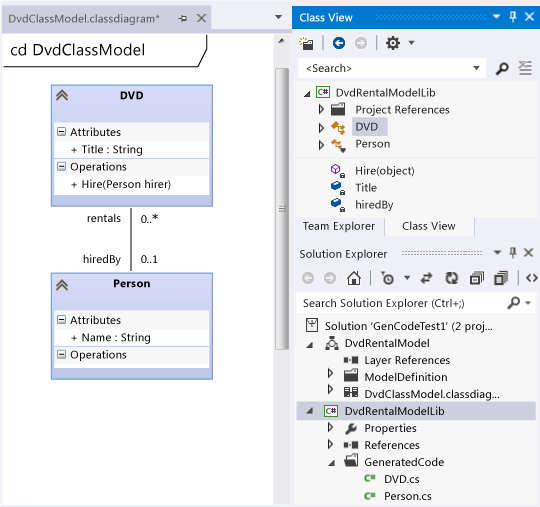Open the Solution Explorer search options dropdown
540x507 pixels.
click(528, 303)
